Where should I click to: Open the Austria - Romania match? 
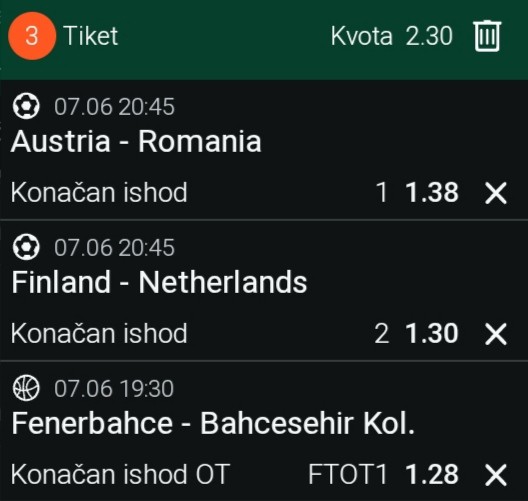click(136, 141)
